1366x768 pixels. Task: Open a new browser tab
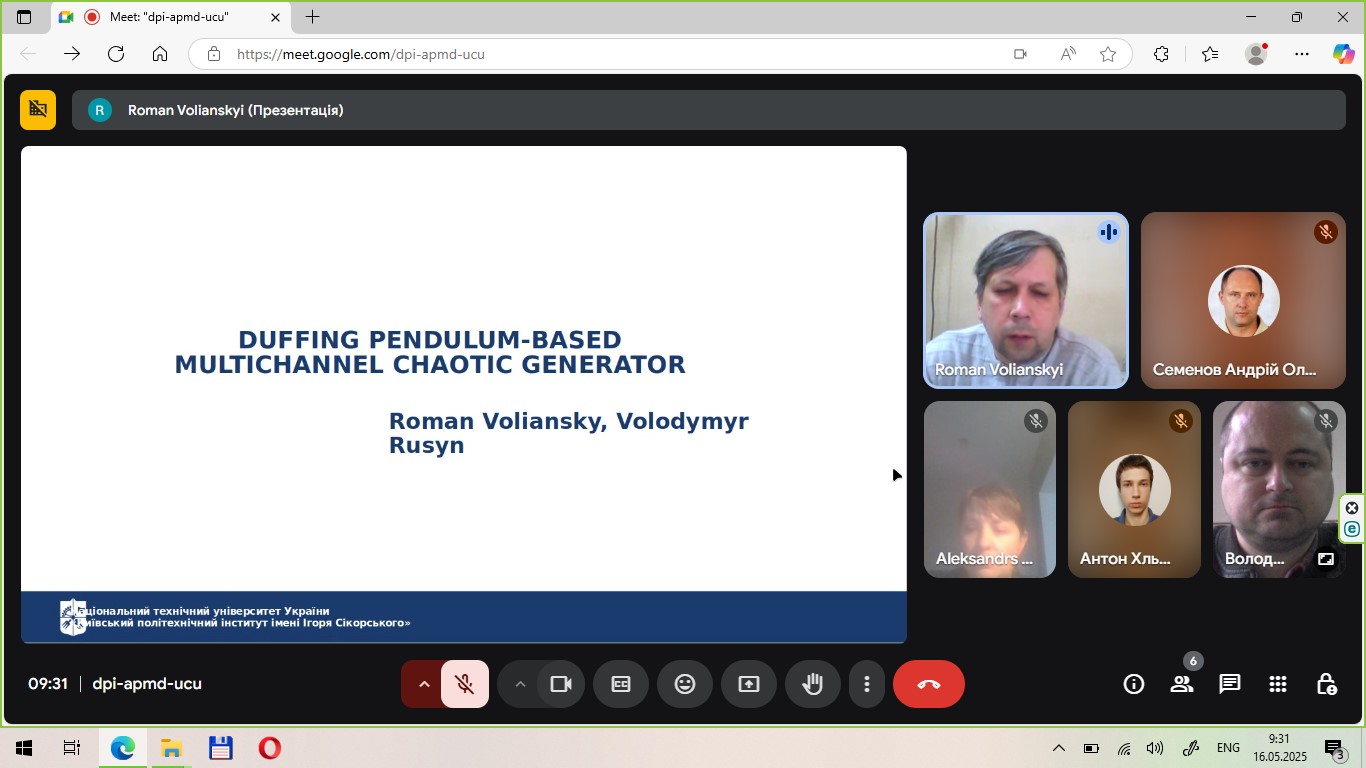pyautogui.click(x=313, y=17)
